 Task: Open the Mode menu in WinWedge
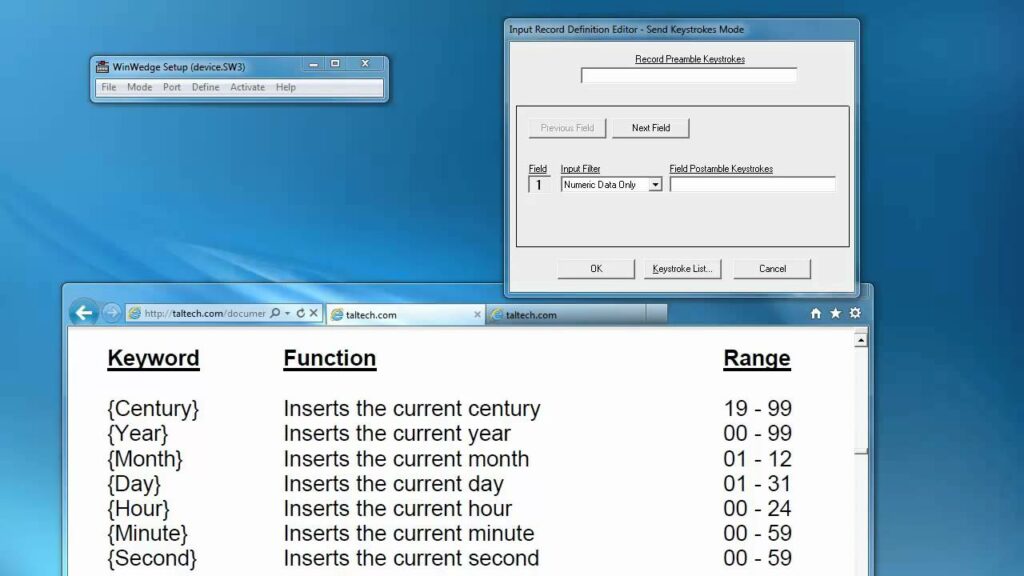pos(138,87)
